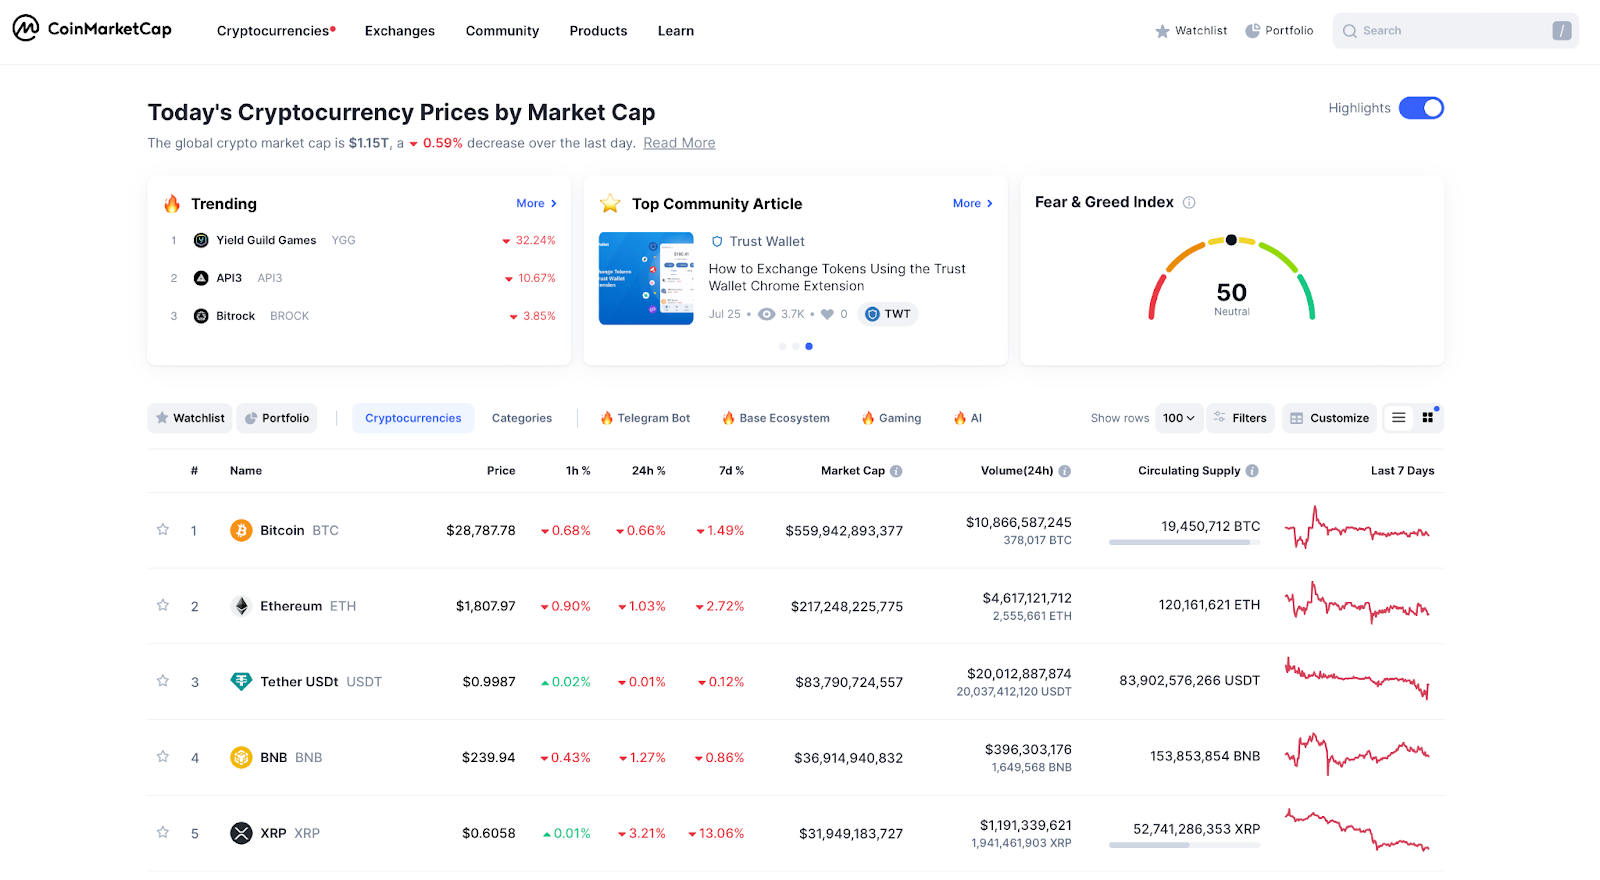Image resolution: width=1600 pixels, height=880 pixels.
Task: Click the Read More link
Action: point(679,143)
